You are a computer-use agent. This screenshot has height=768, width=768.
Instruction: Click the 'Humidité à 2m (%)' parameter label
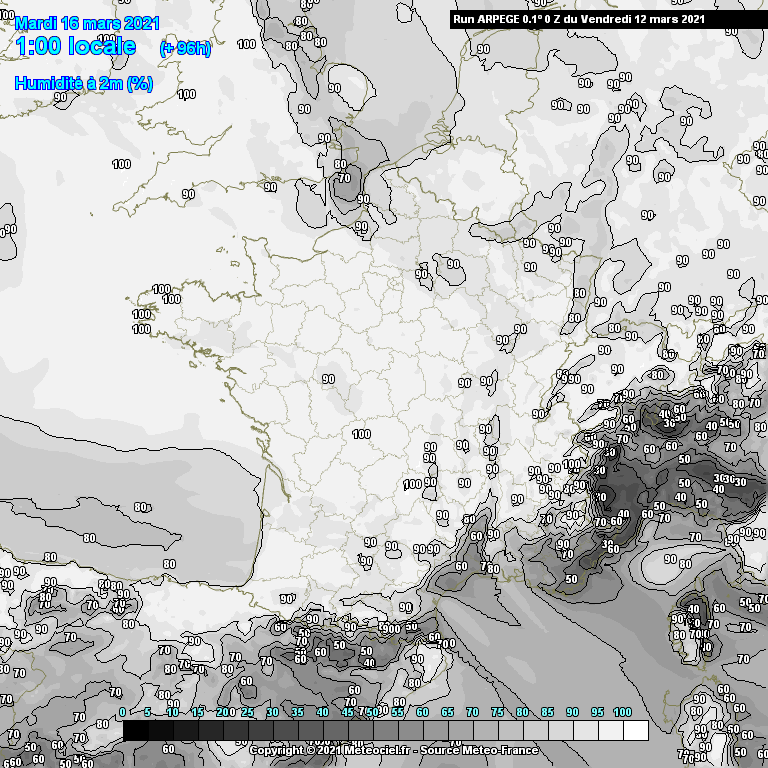pos(84,84)
